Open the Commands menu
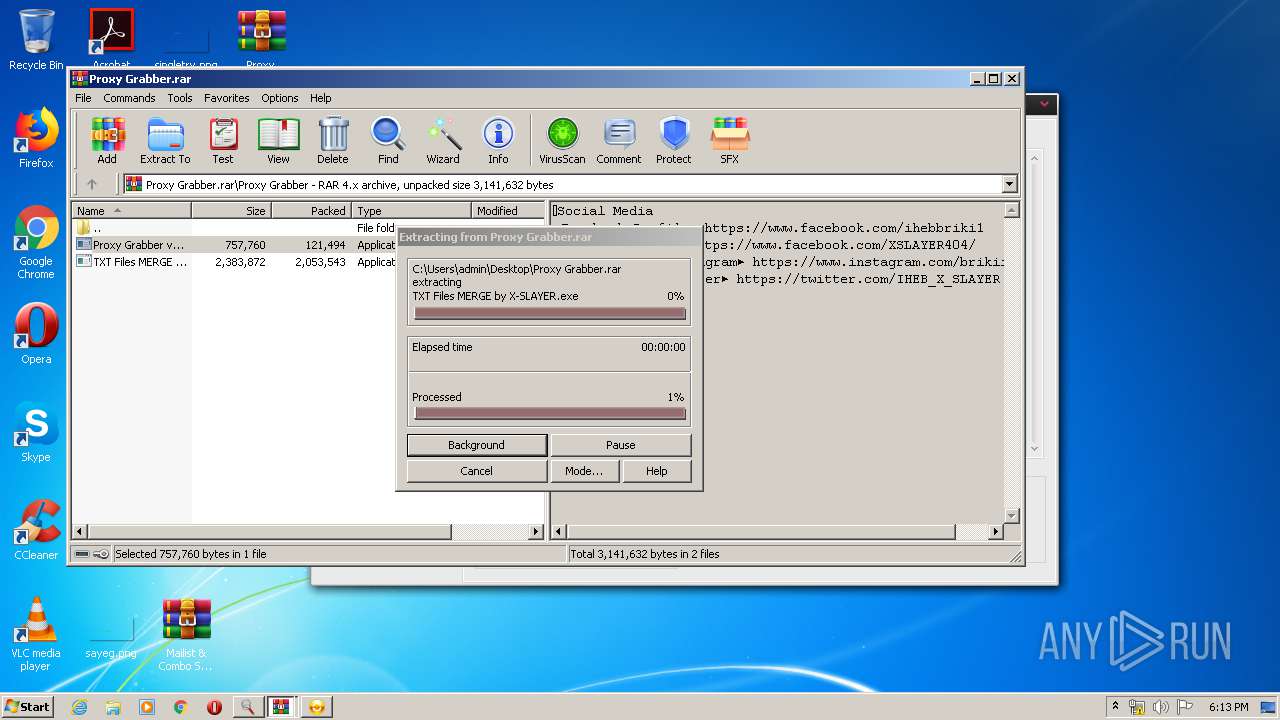The image size is (1280, 720). click(129, 98)
